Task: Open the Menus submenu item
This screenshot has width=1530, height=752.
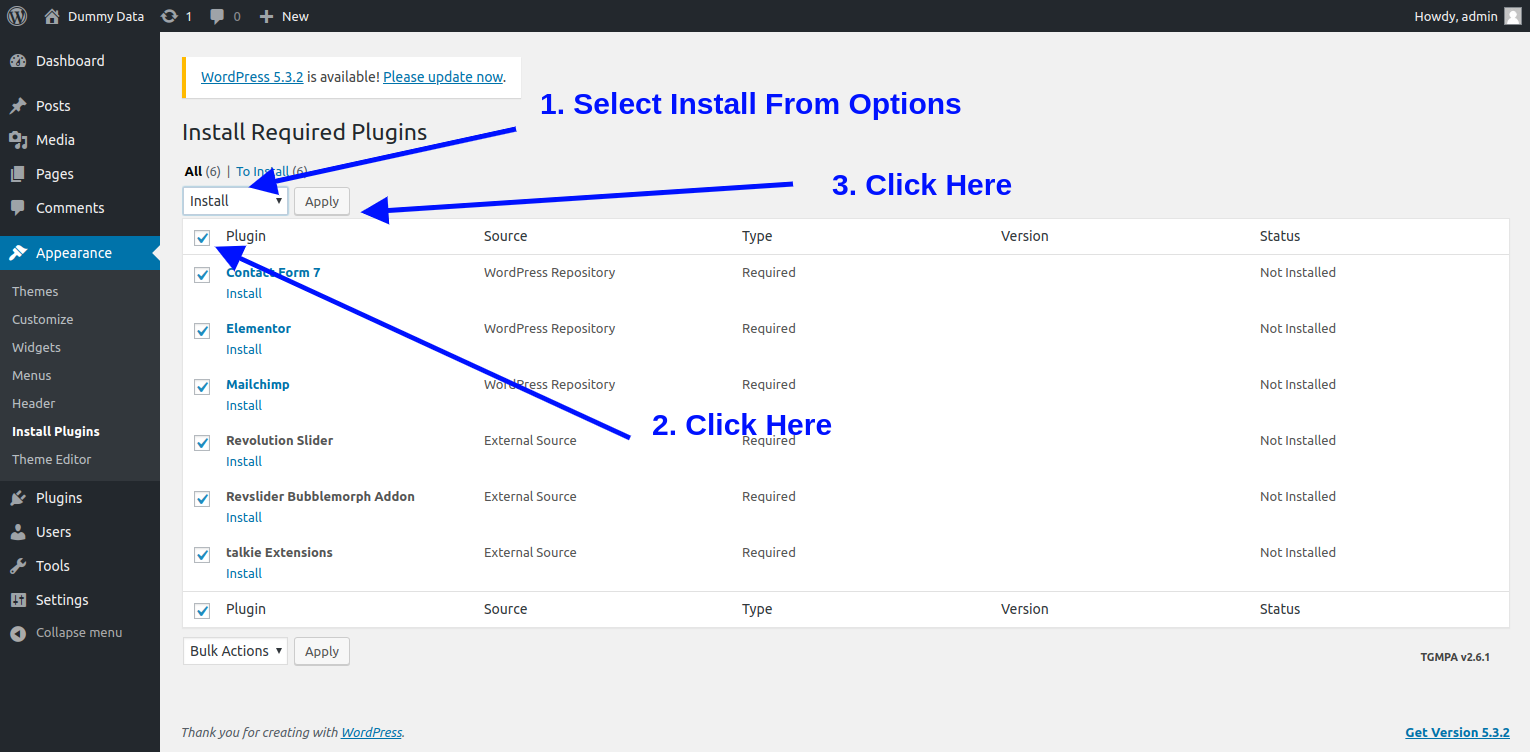Action: (x=32, y=376)
